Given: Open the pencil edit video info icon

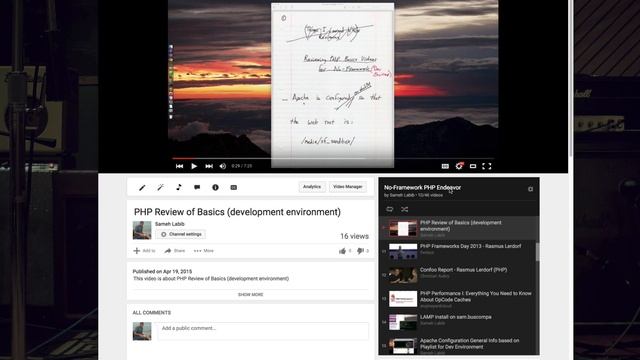Looking at the screenshot, I should pyautogui.click(x=142, y=187).
